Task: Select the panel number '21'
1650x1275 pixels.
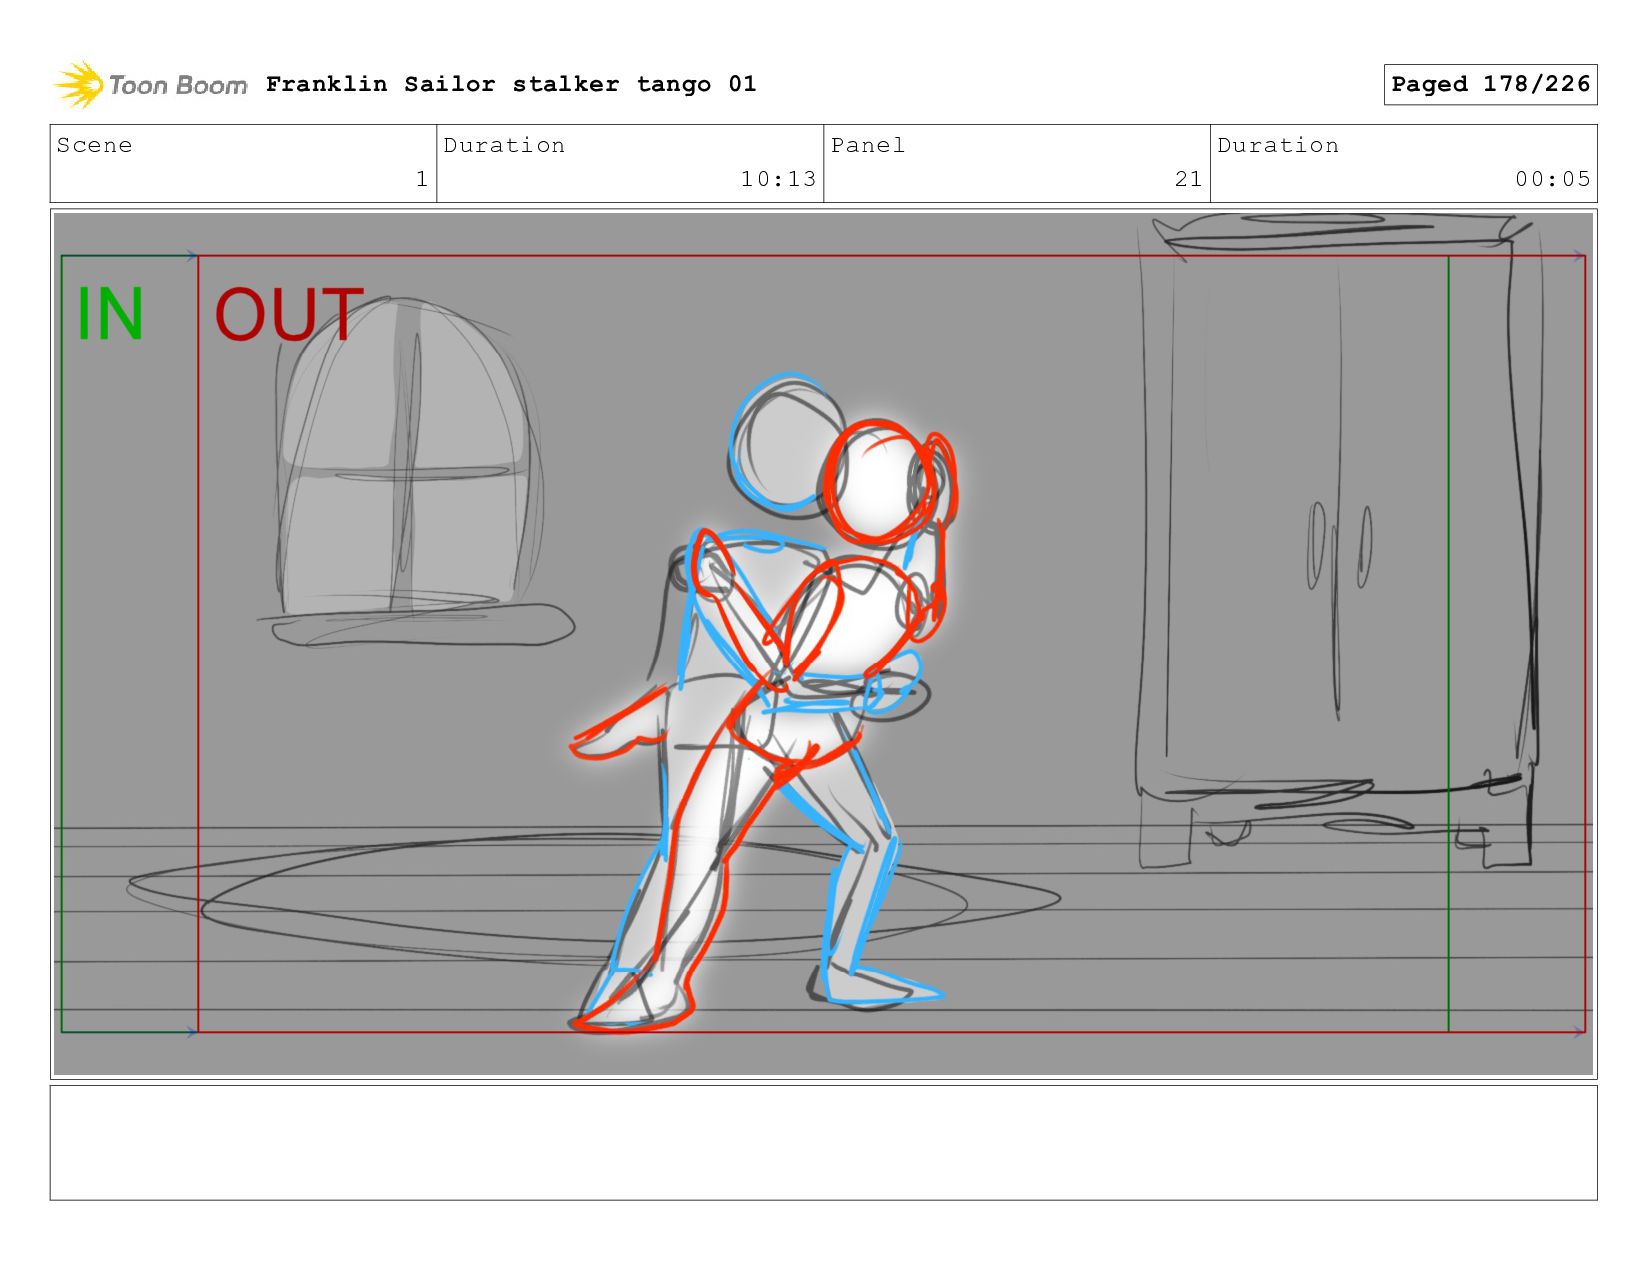Action: pyautogui.click(x=1188, y=179)
